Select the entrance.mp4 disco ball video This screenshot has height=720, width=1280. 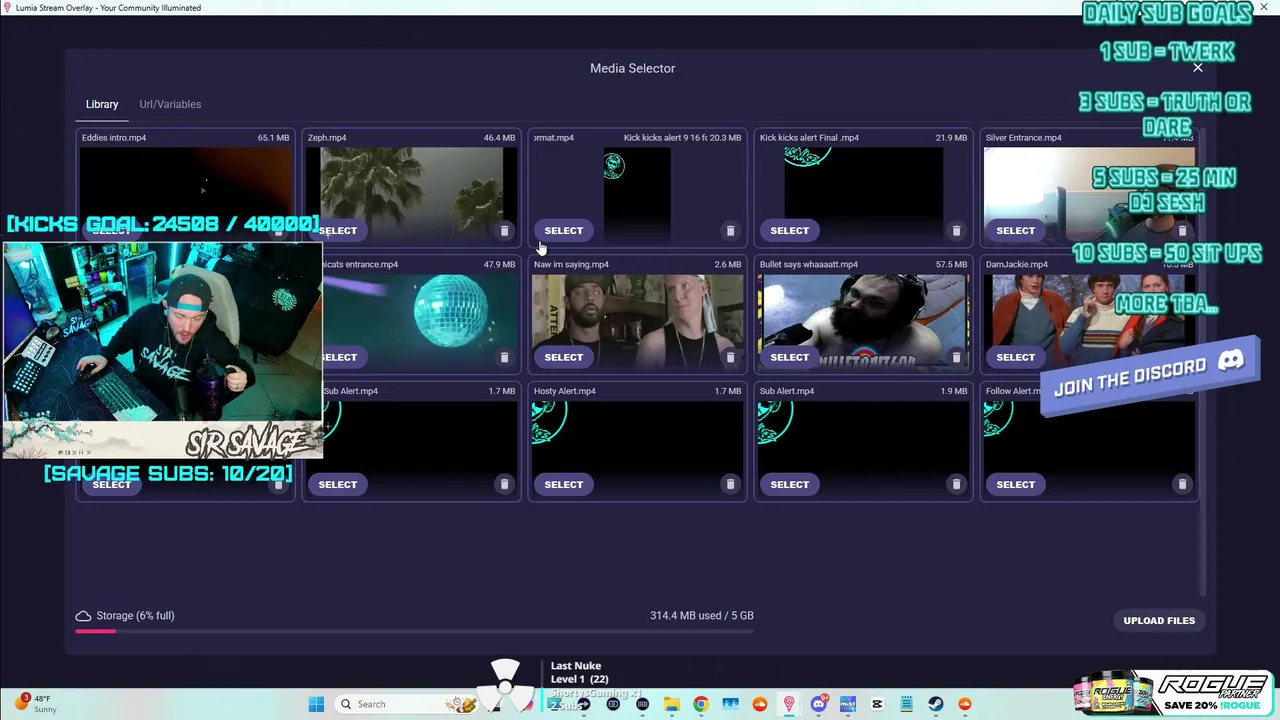338,357
